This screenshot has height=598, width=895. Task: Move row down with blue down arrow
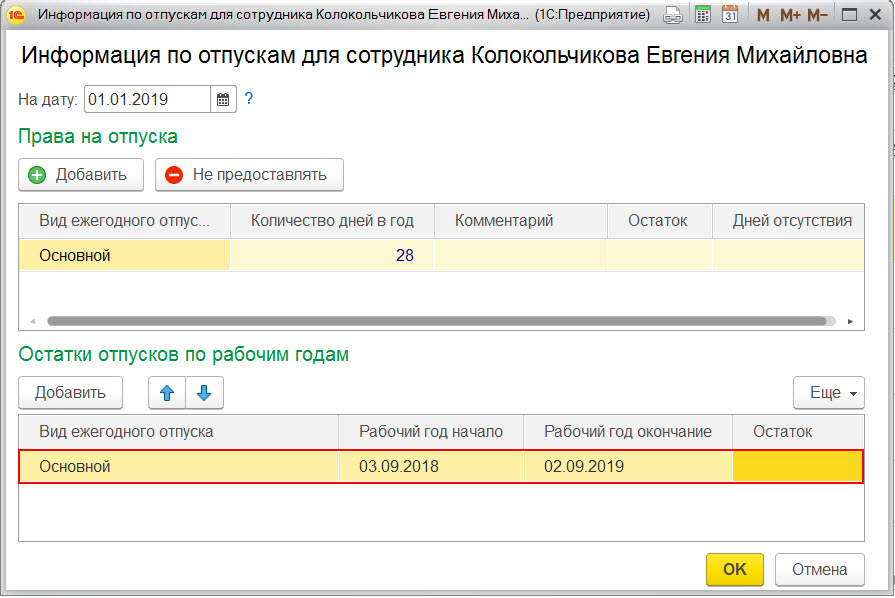204,393
